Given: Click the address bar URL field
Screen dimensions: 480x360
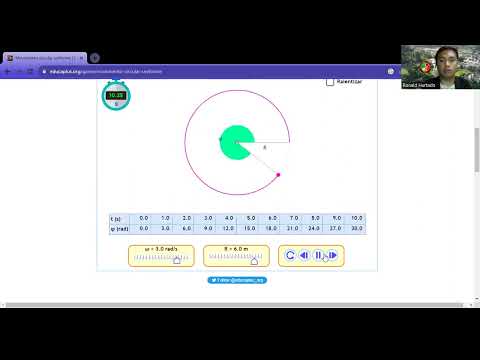Looking at the screenshot, I should pyautogui.click(x=213, y=71).
